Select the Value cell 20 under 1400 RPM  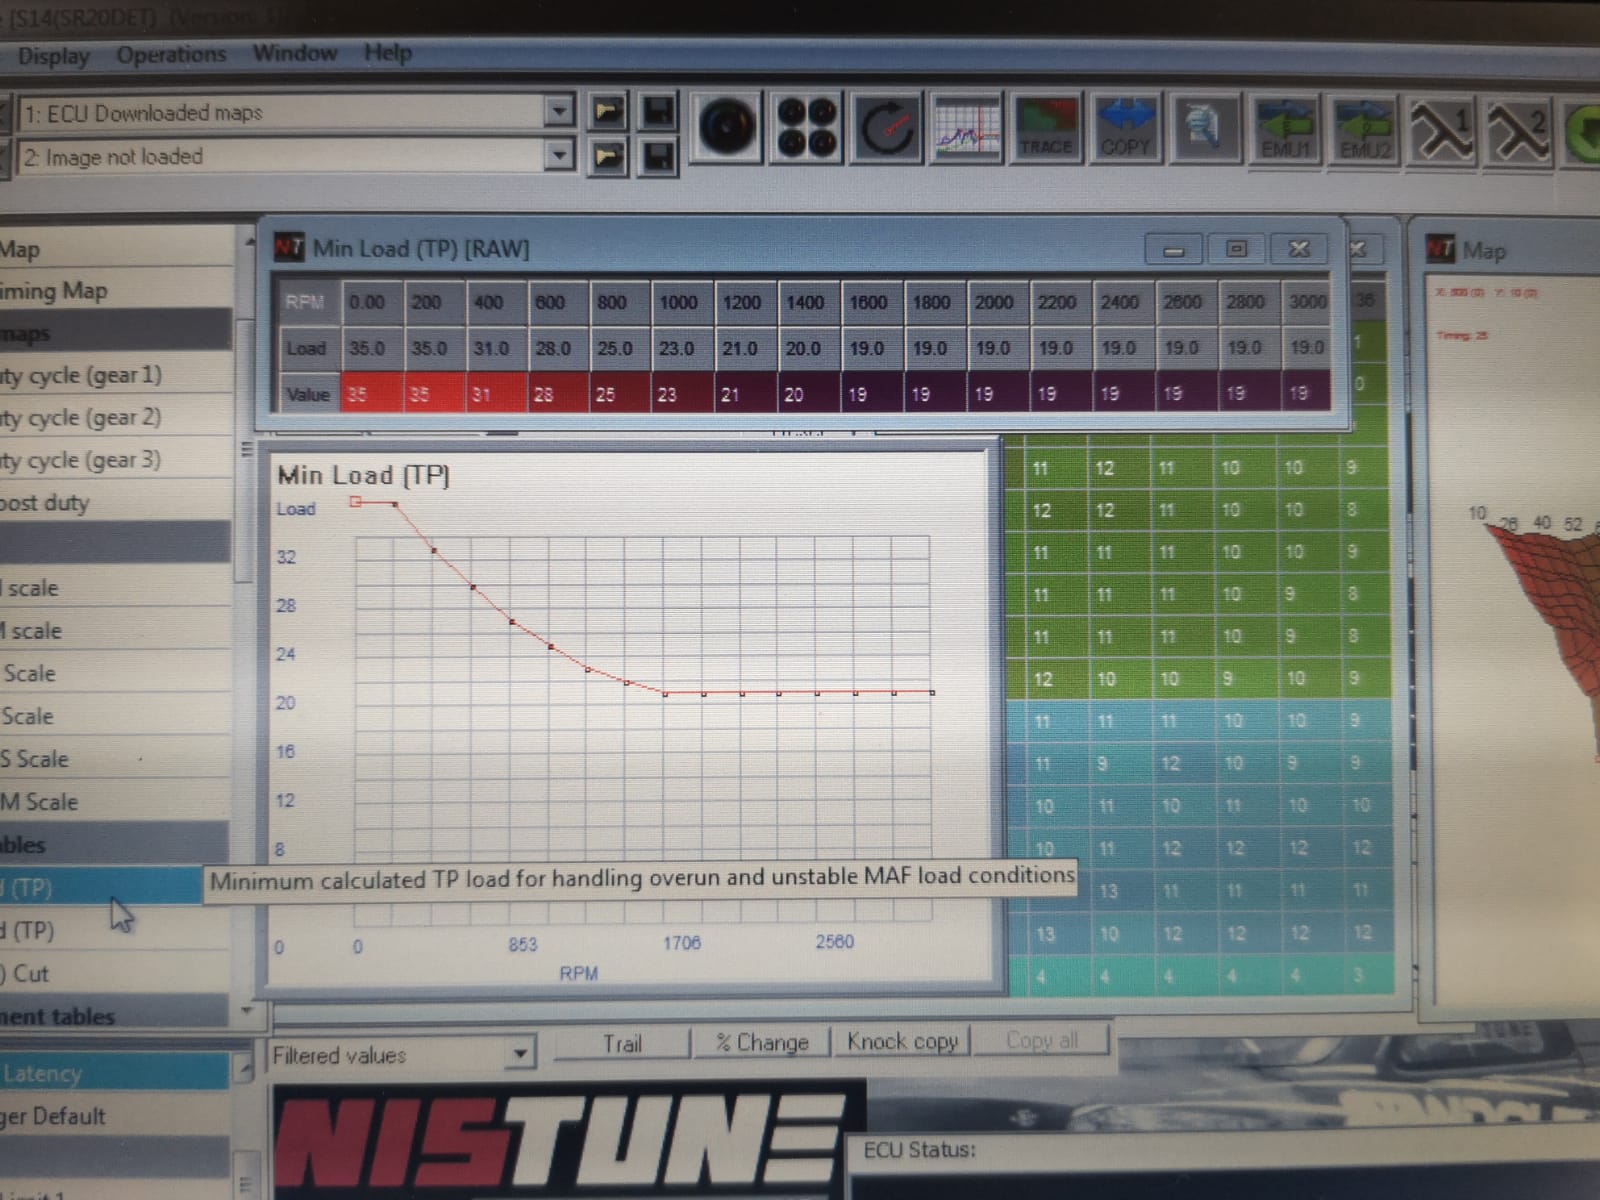point(808,394)
